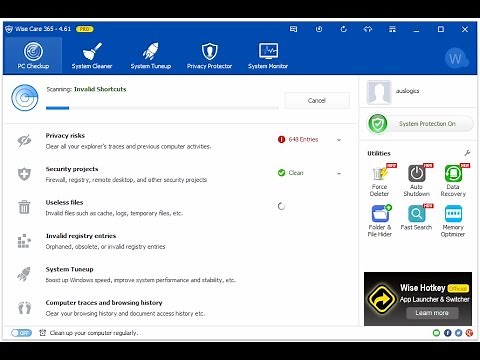Click the radar scanning icon
Image resolution: width=480 pixels, height=360 pixels.
point(25,98)
